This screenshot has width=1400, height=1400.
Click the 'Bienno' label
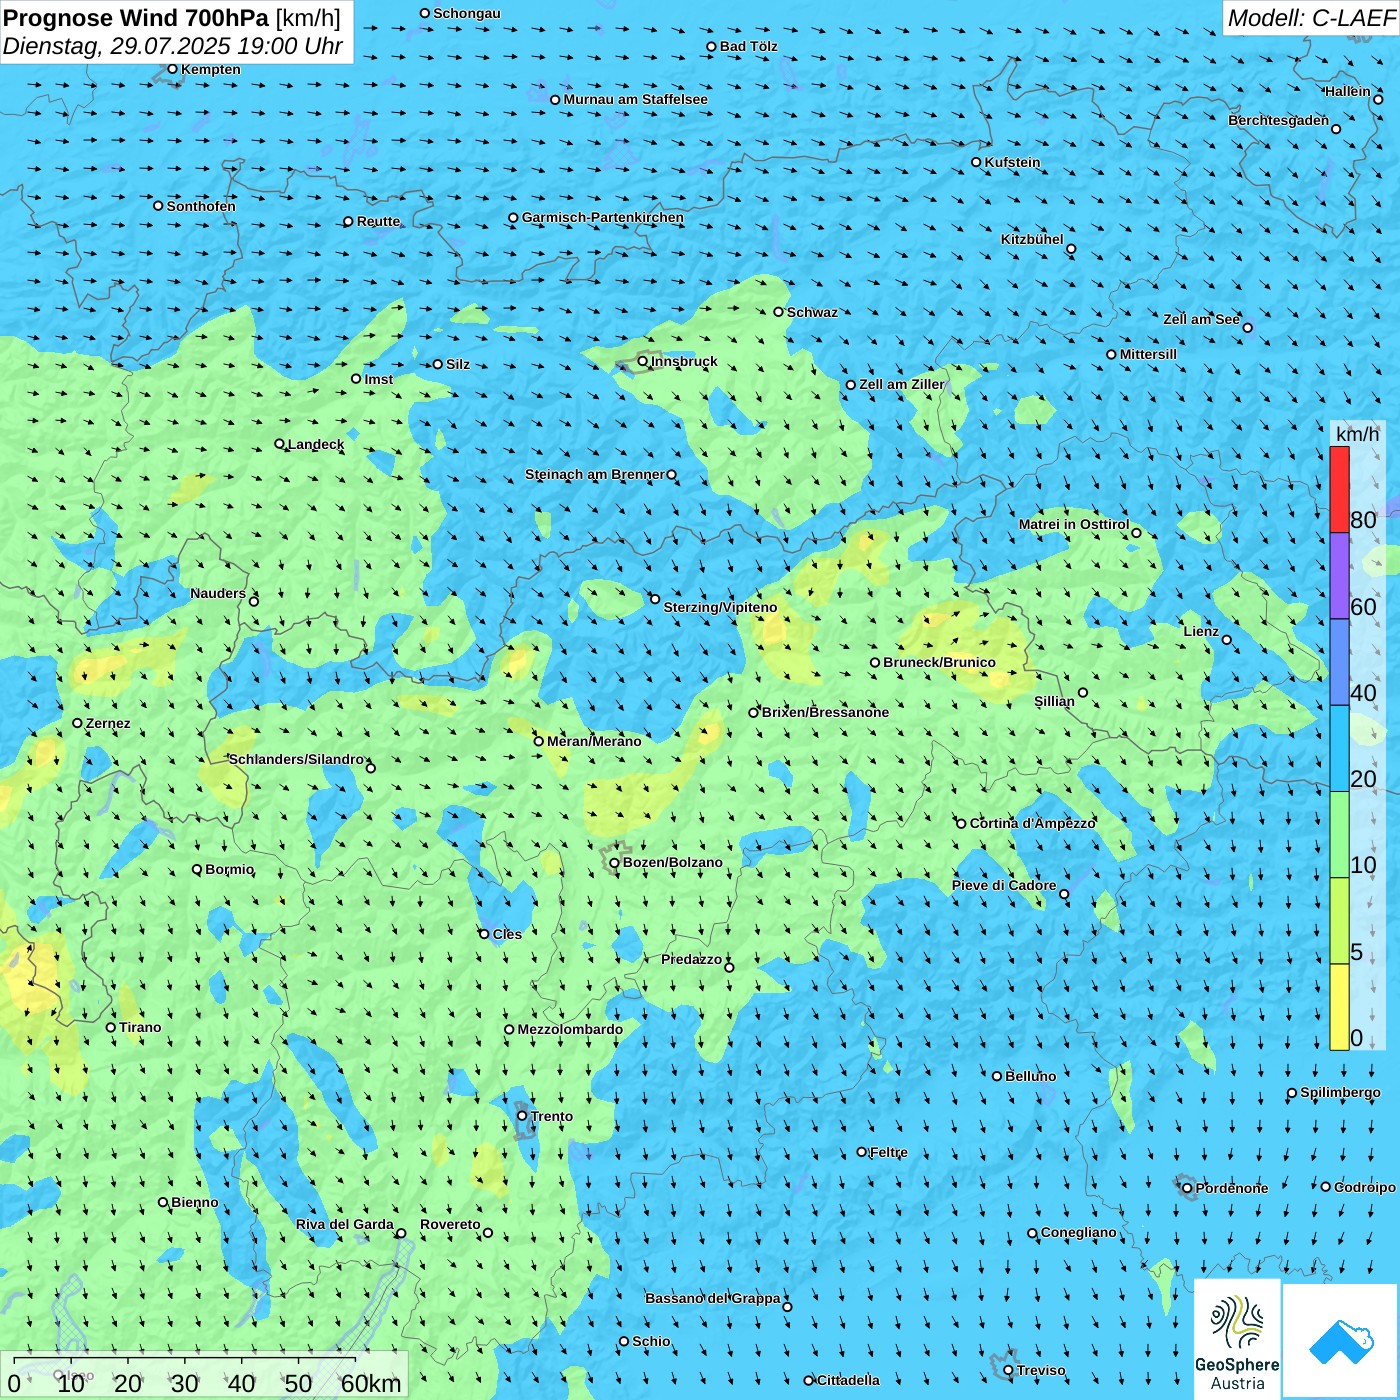click(195, 1202)
